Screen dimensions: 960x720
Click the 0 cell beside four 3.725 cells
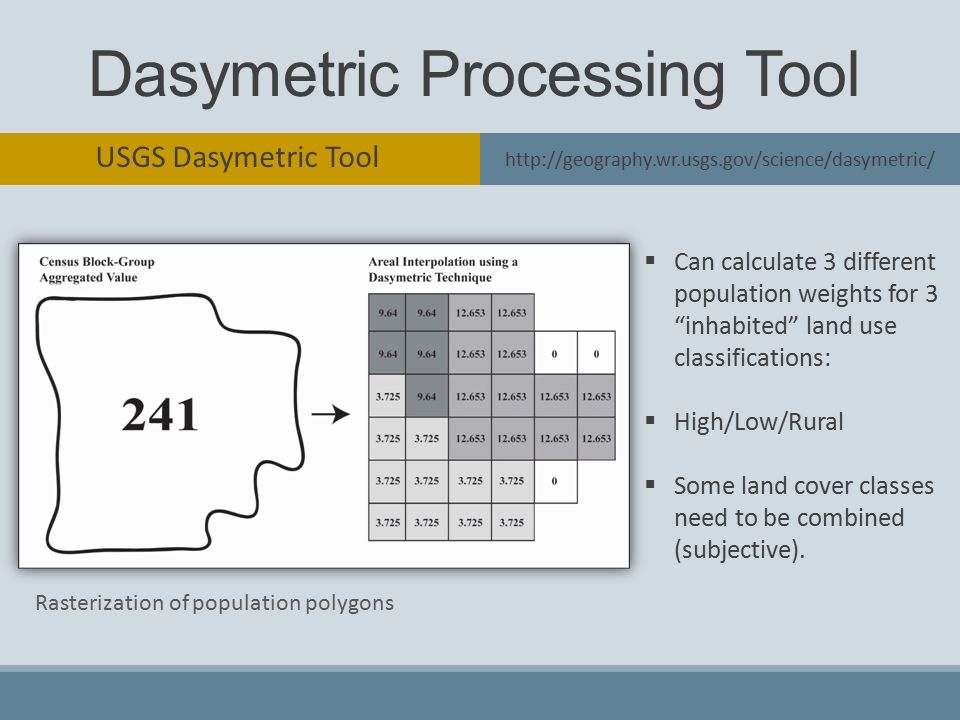pos(555,481)
